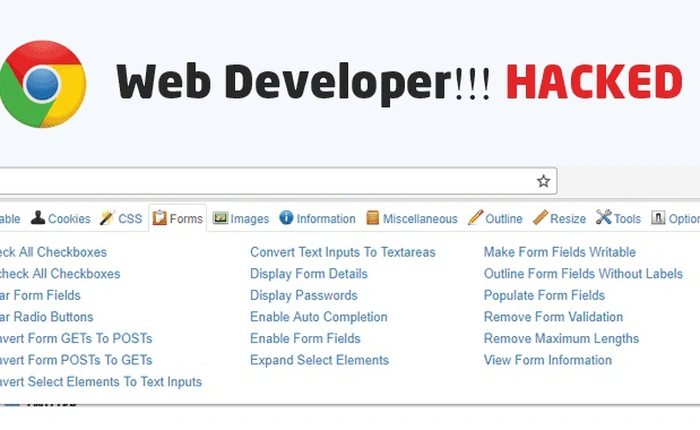Open the Cookies tab
Viewport: 700px width, 430px height.
(x=69, y=219)
